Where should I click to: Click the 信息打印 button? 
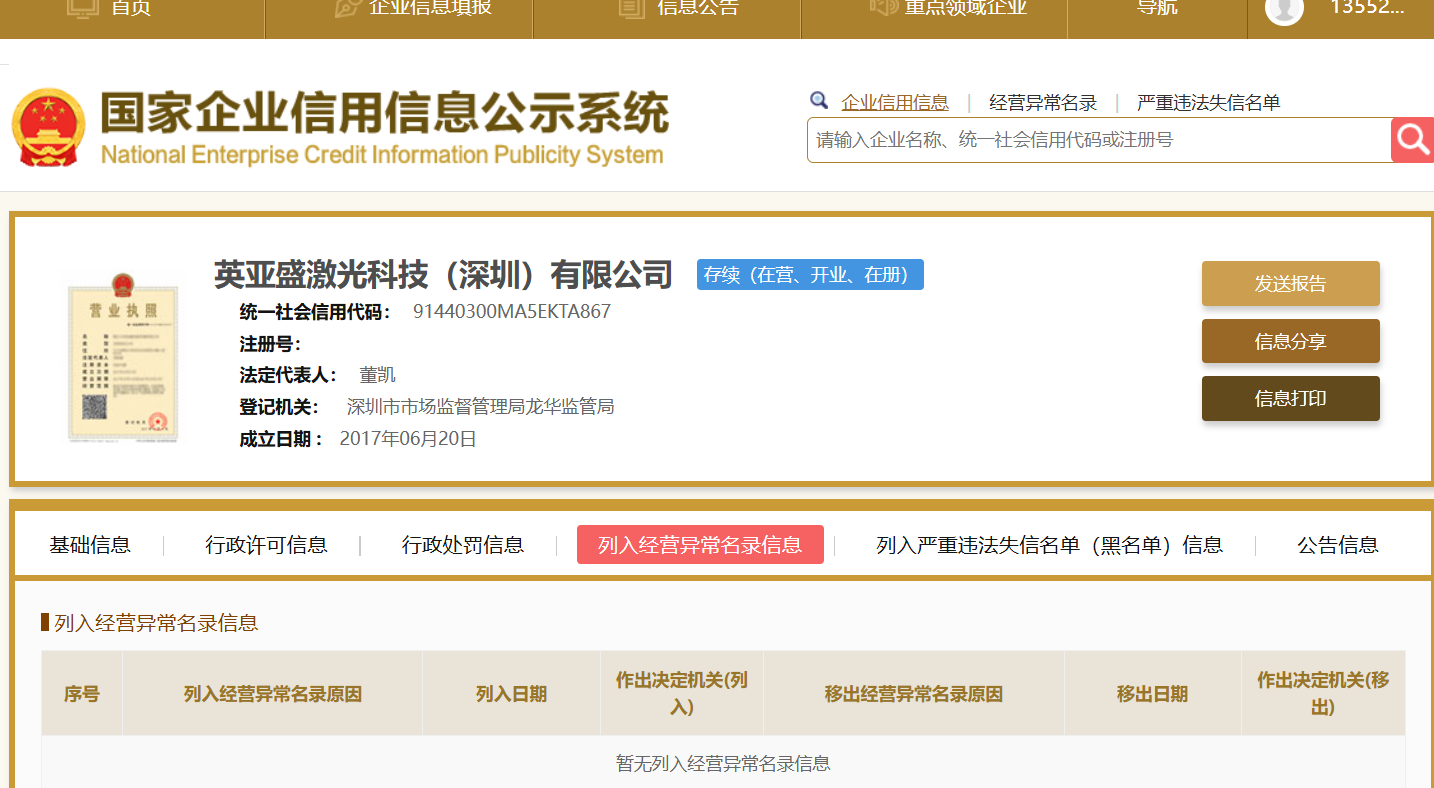[1291, 398]
